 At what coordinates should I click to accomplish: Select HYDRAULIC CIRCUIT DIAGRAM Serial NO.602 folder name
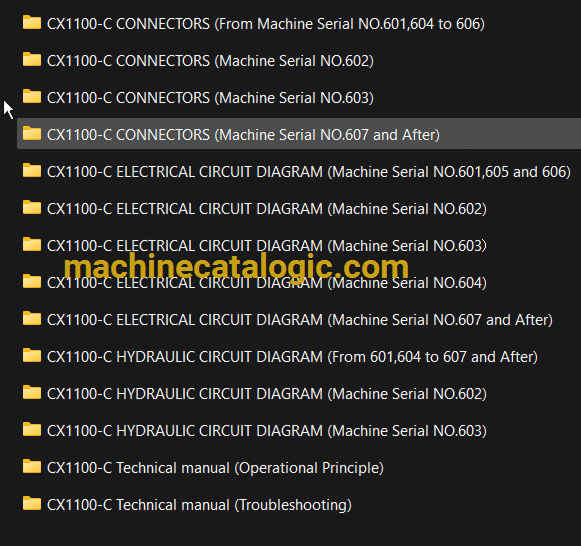(x=267, y=394)
